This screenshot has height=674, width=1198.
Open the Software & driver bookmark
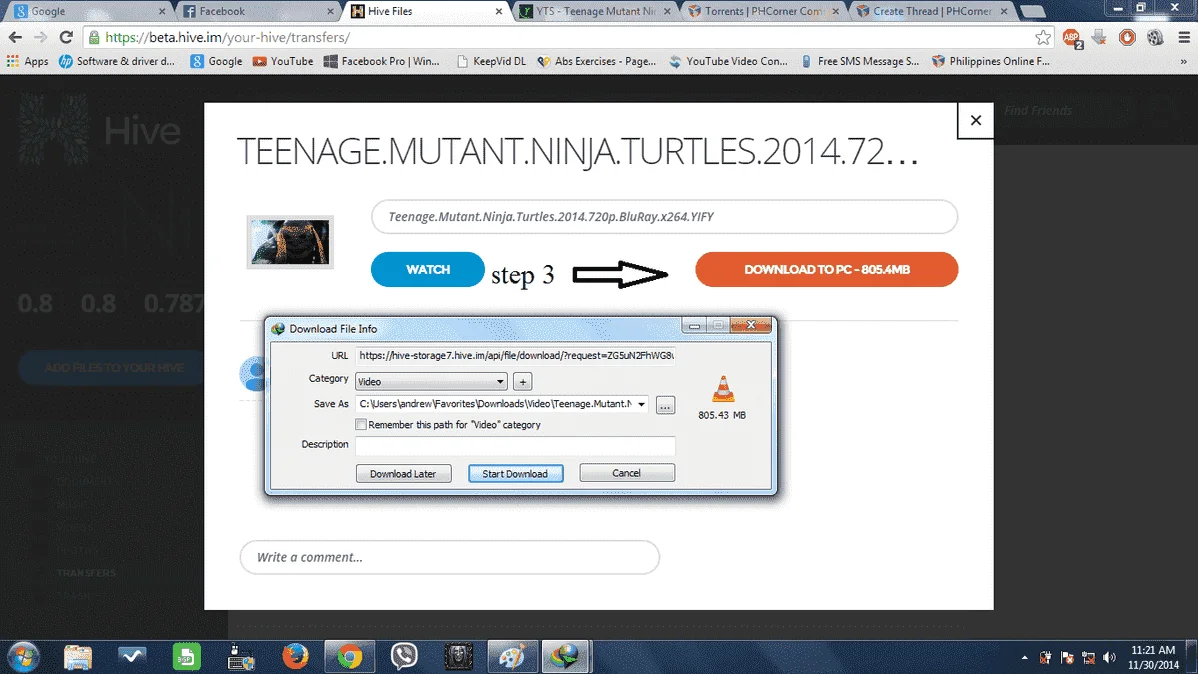(x=117, y=61)
